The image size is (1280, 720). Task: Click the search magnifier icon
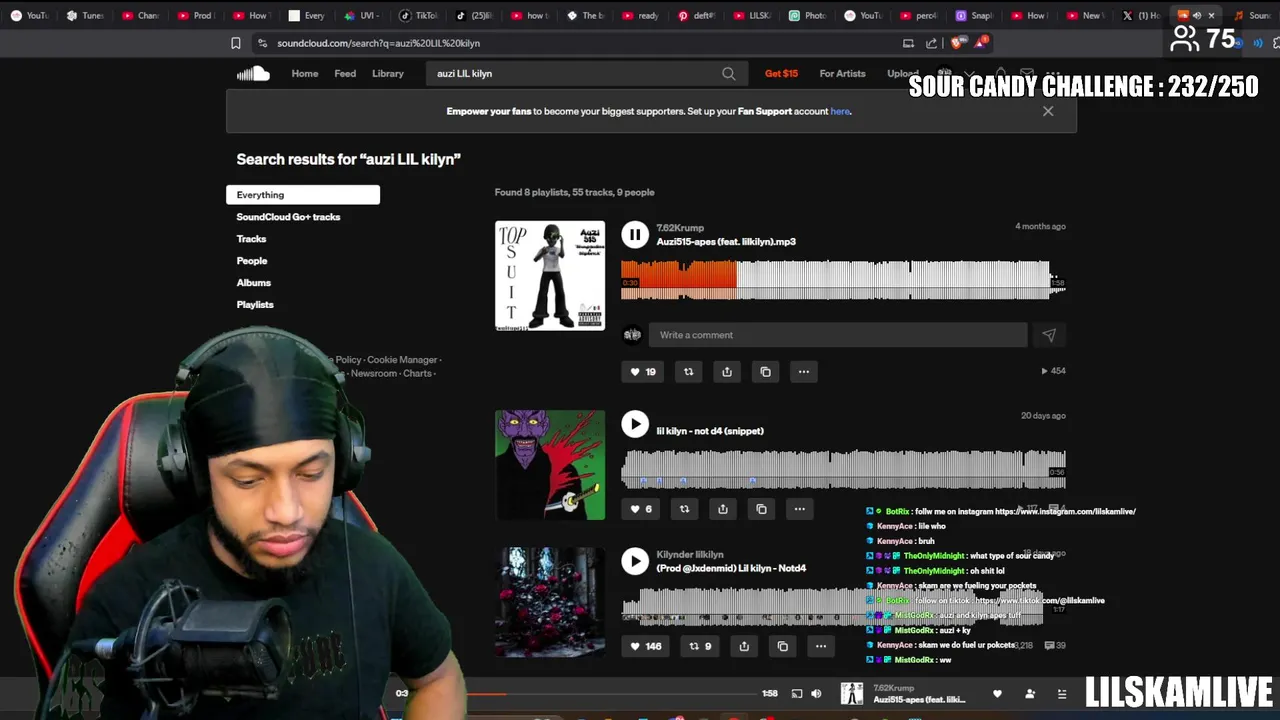729,73
